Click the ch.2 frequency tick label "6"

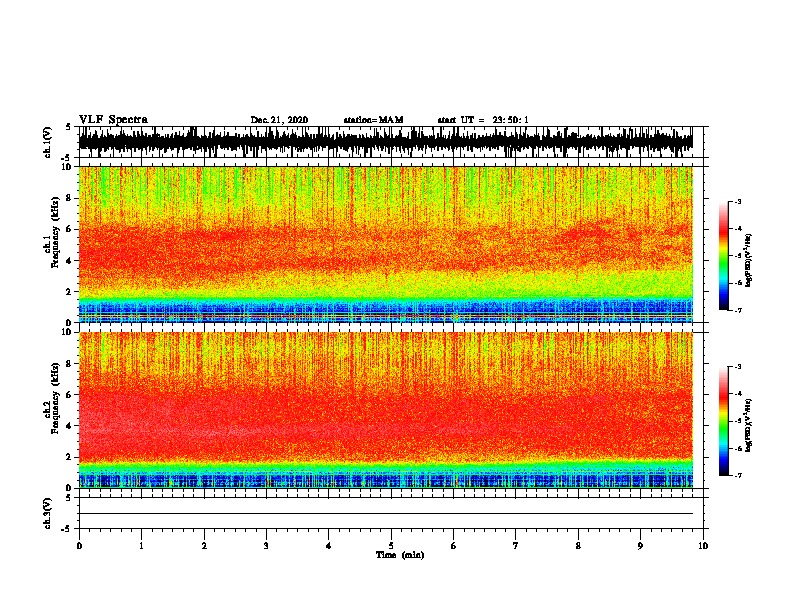click(x=69, y=395)
